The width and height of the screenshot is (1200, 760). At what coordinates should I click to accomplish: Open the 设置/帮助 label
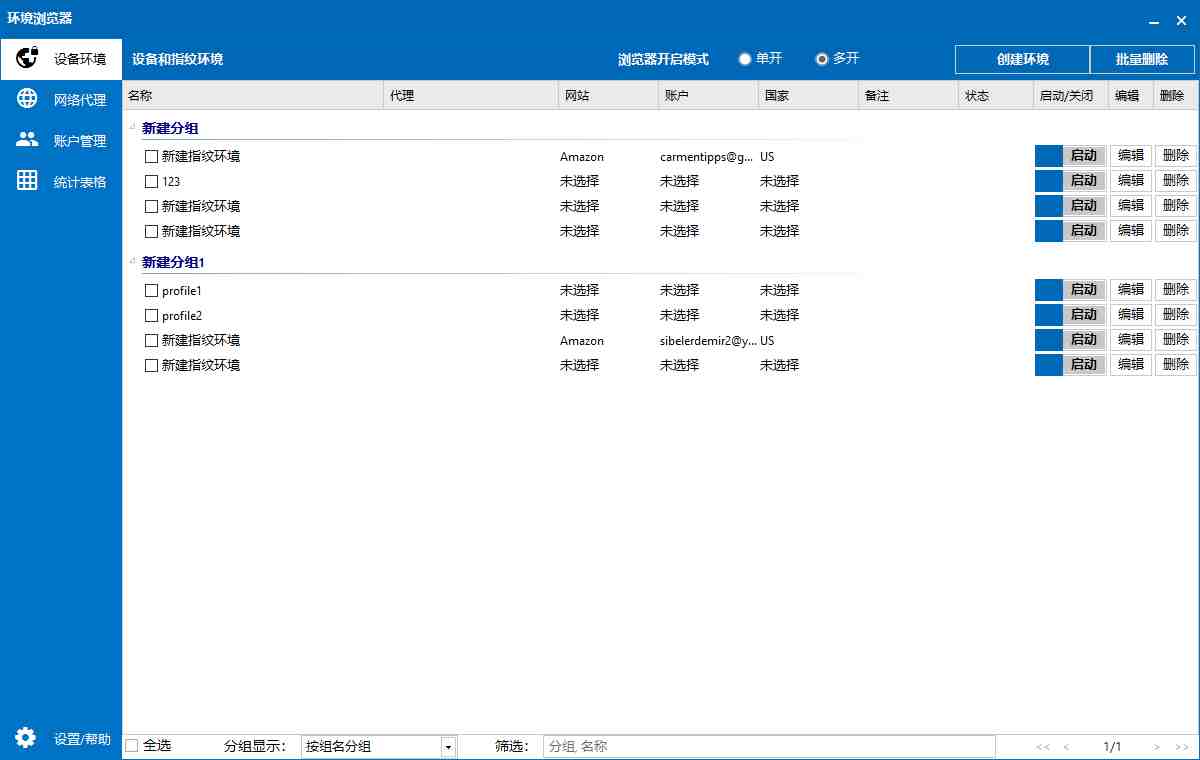82,739
